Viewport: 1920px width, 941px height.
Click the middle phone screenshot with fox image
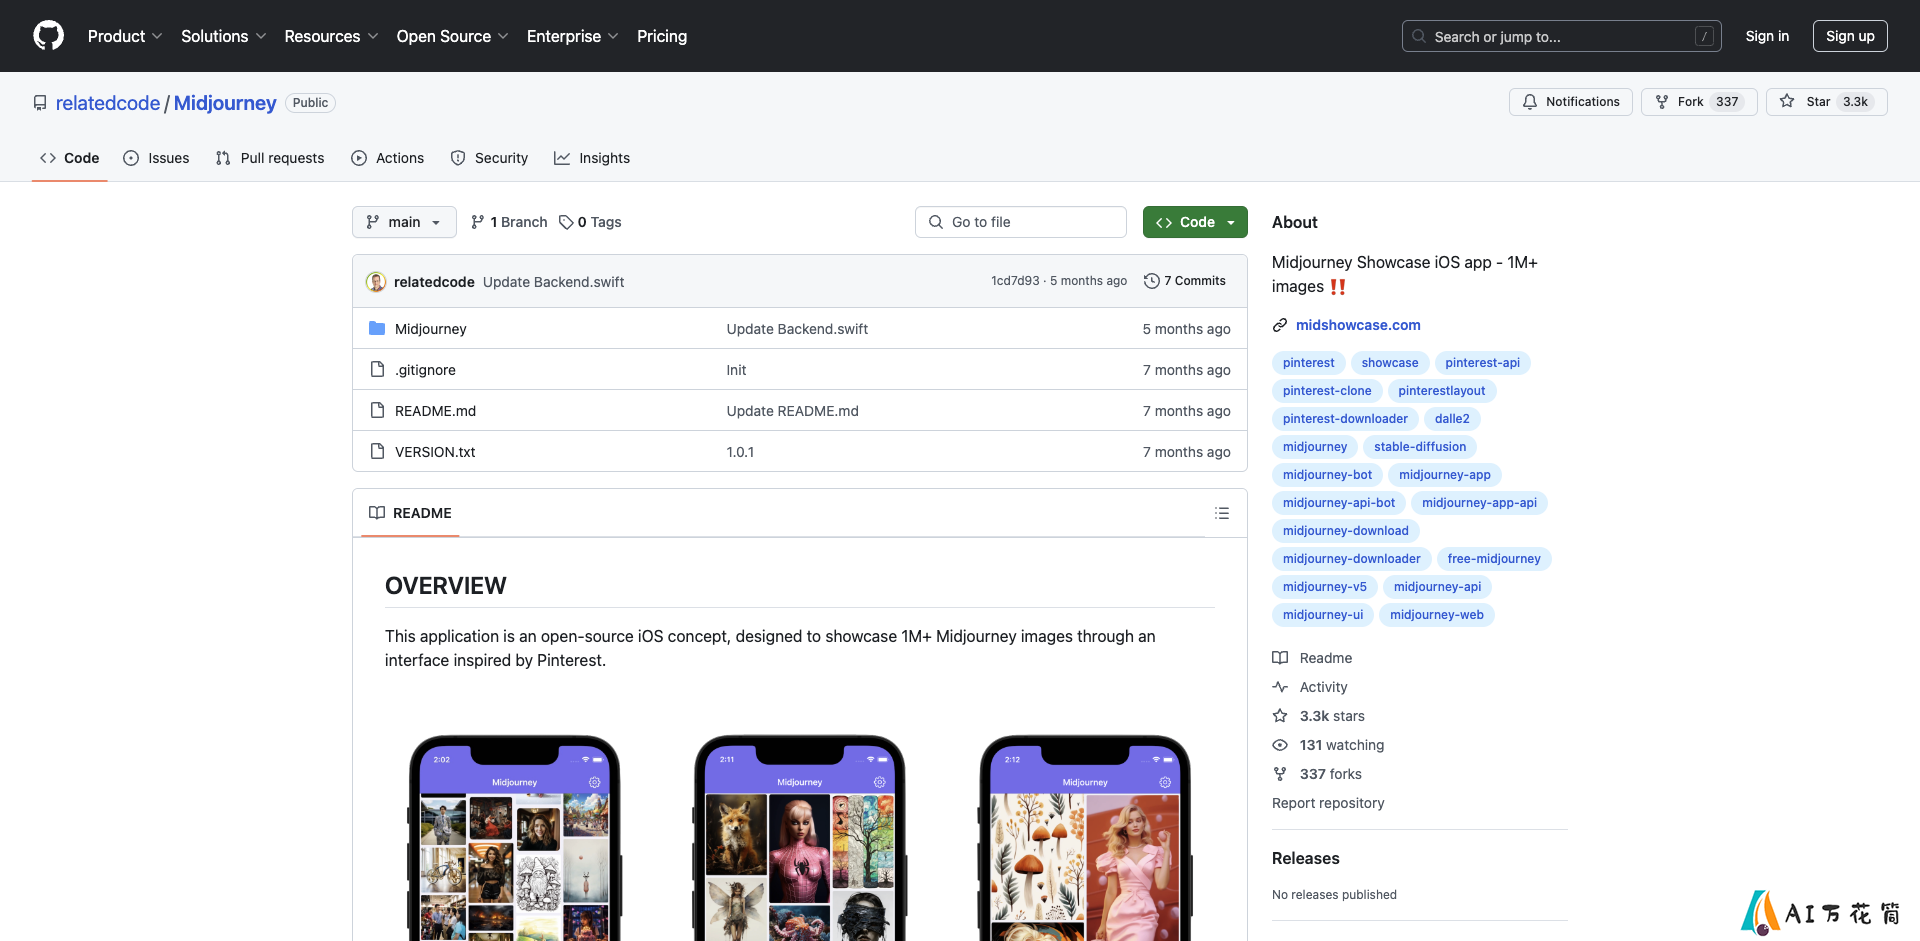(x=800, y=838)
